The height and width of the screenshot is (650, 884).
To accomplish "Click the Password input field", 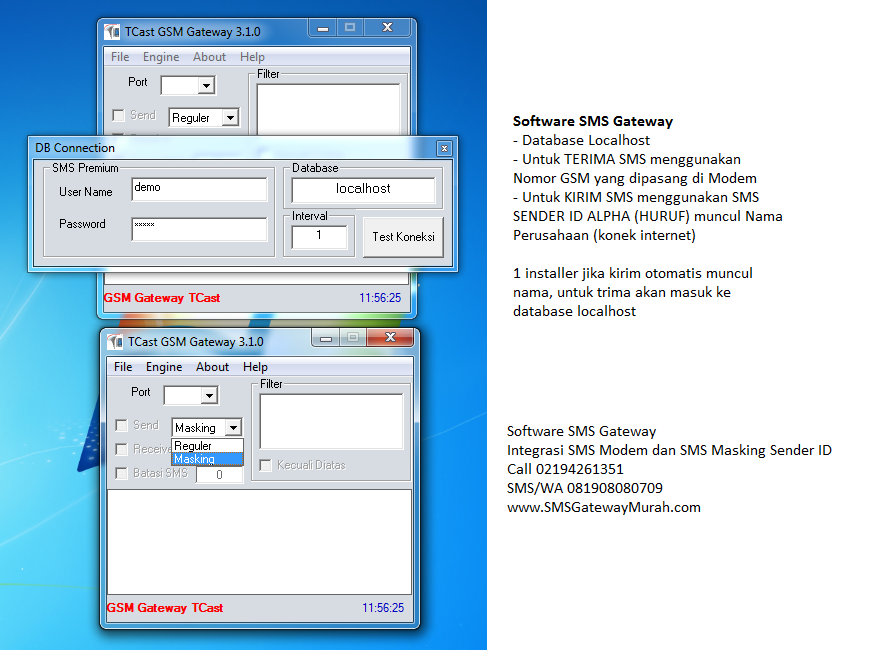I will tap(199, 229).
